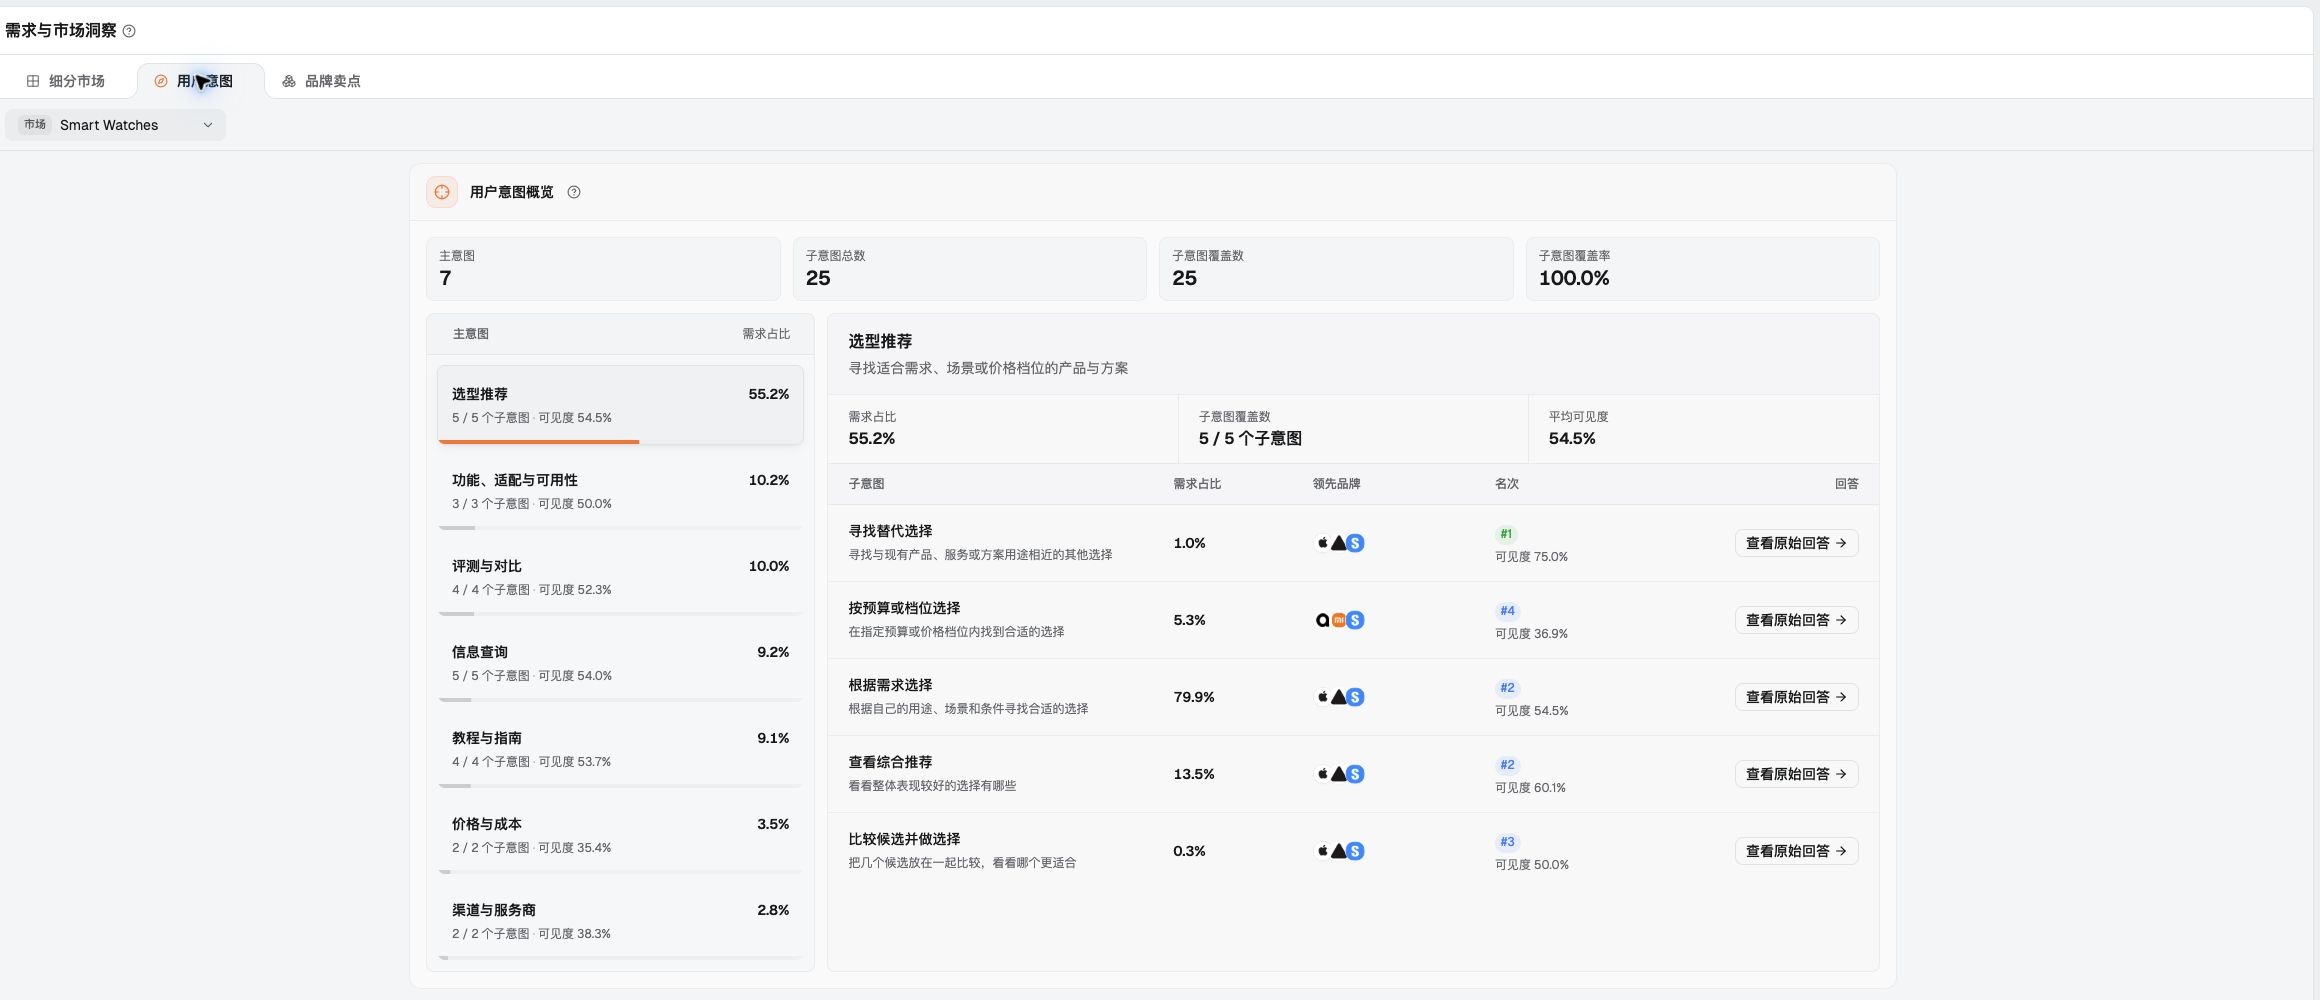Click the brand icons in 查看综合推荐 row
Viewport: 2320px width, 1000px height.
point(1340,774)
